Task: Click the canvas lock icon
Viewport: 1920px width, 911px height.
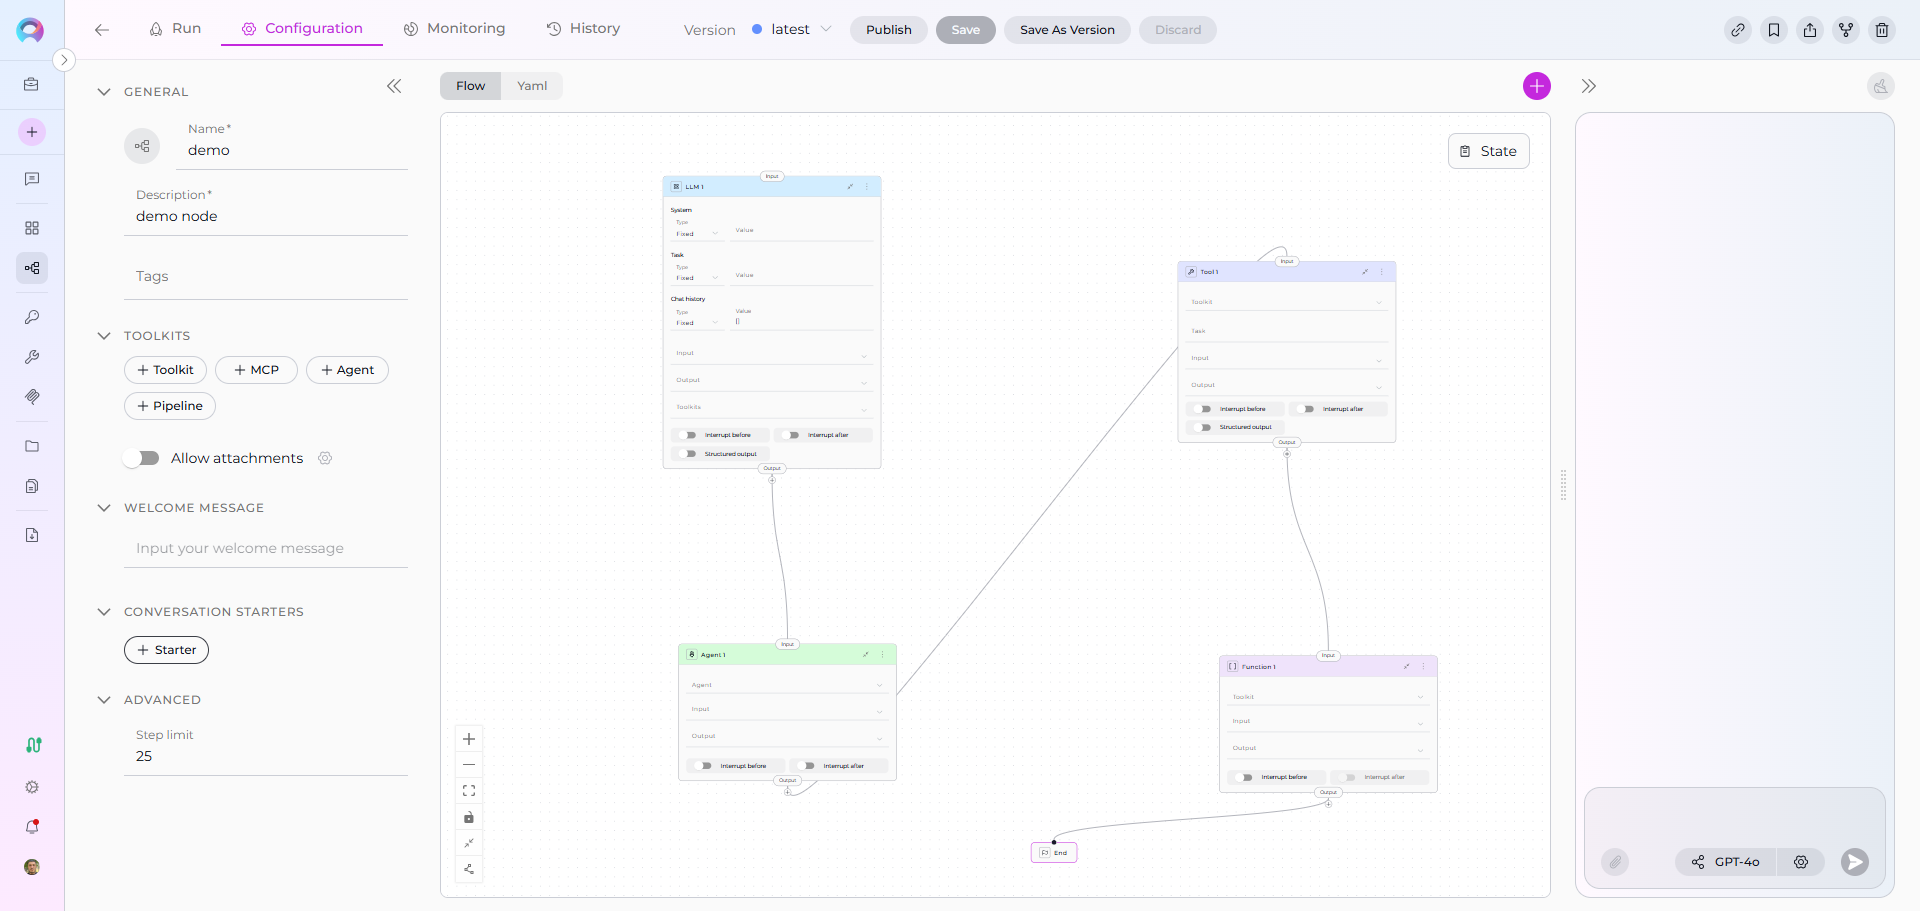Action: point(469,817)
